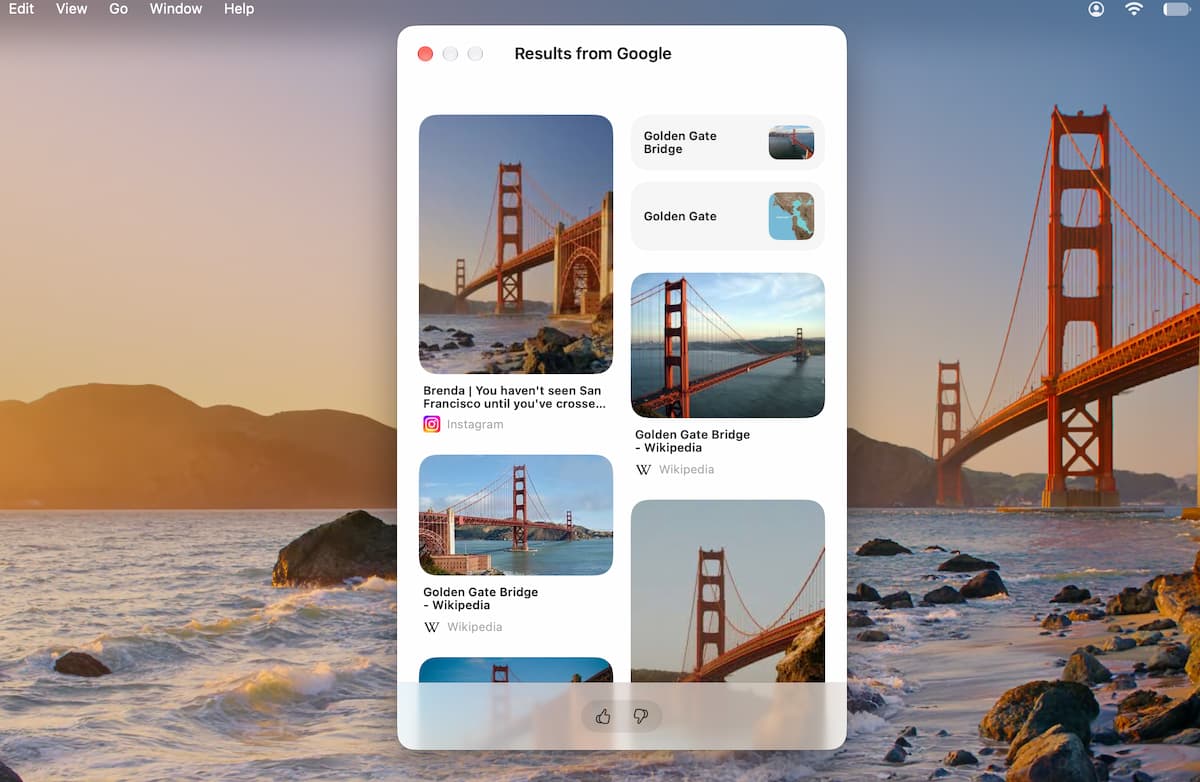Select the "Golden Gate" related search chip label
The width and height of the screenshot is (1200, 782).
680,216
